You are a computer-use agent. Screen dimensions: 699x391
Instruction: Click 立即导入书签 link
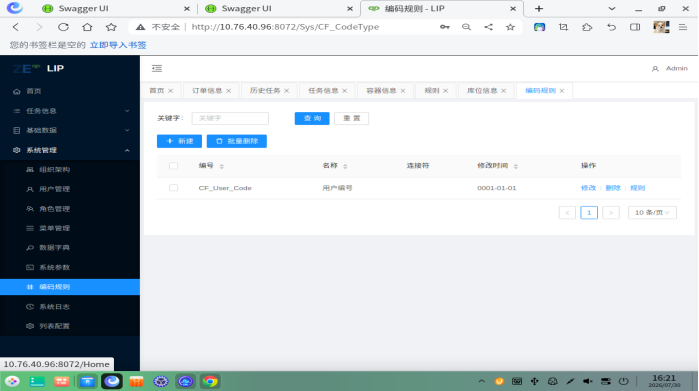coord(118,45)
